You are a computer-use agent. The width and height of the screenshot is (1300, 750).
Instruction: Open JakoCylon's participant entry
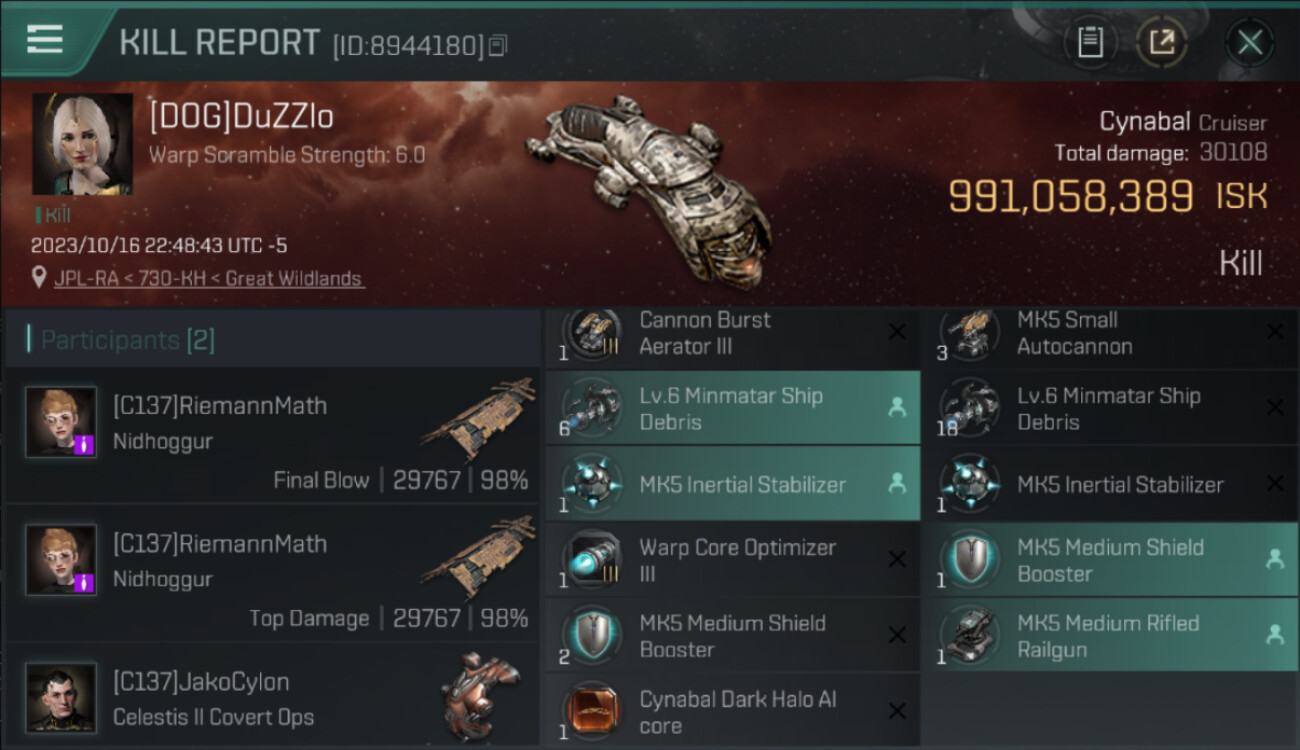coord(272,698)
